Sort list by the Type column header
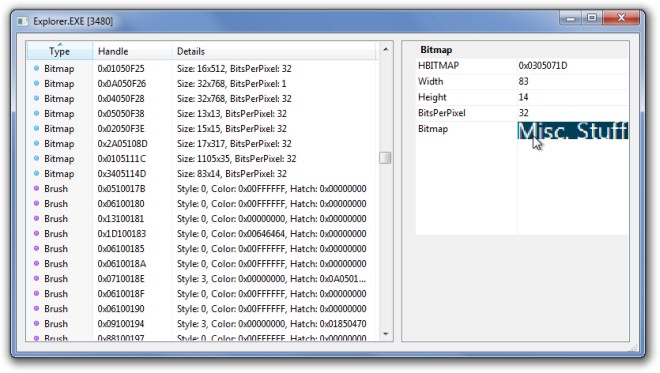 pos(59,51)
